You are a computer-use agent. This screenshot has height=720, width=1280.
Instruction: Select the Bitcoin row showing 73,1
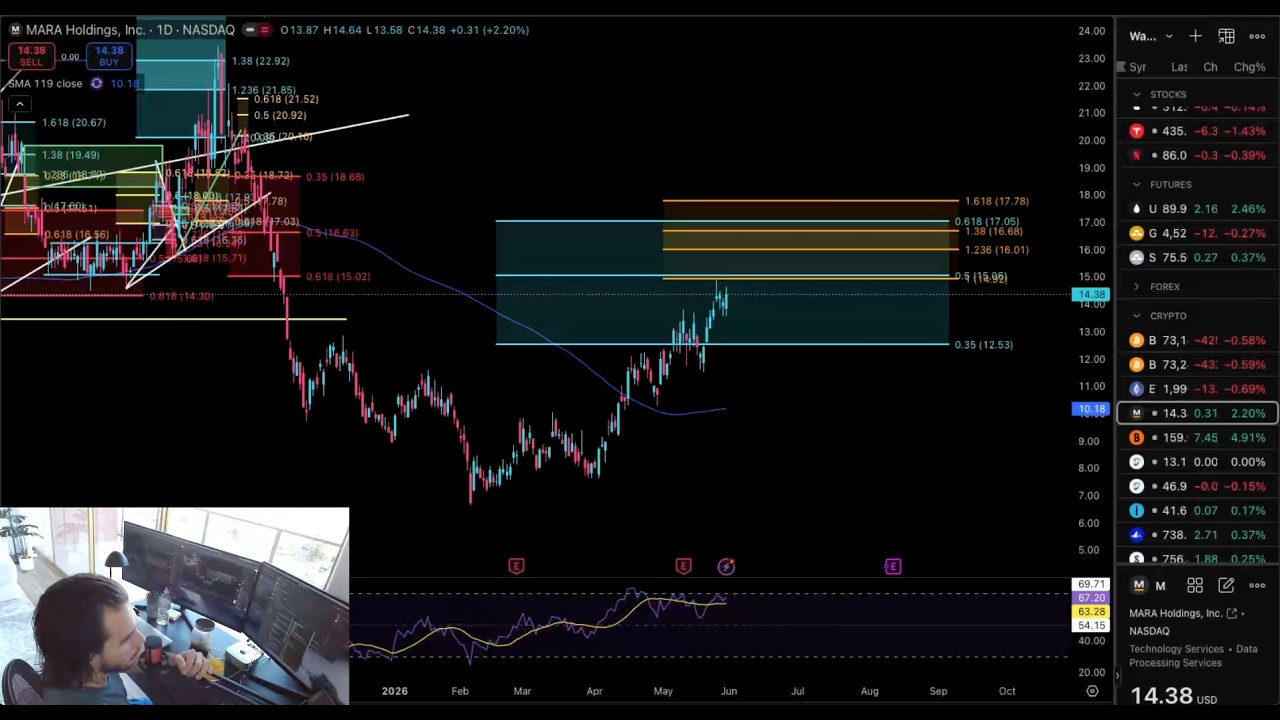tap(1197, 340)
